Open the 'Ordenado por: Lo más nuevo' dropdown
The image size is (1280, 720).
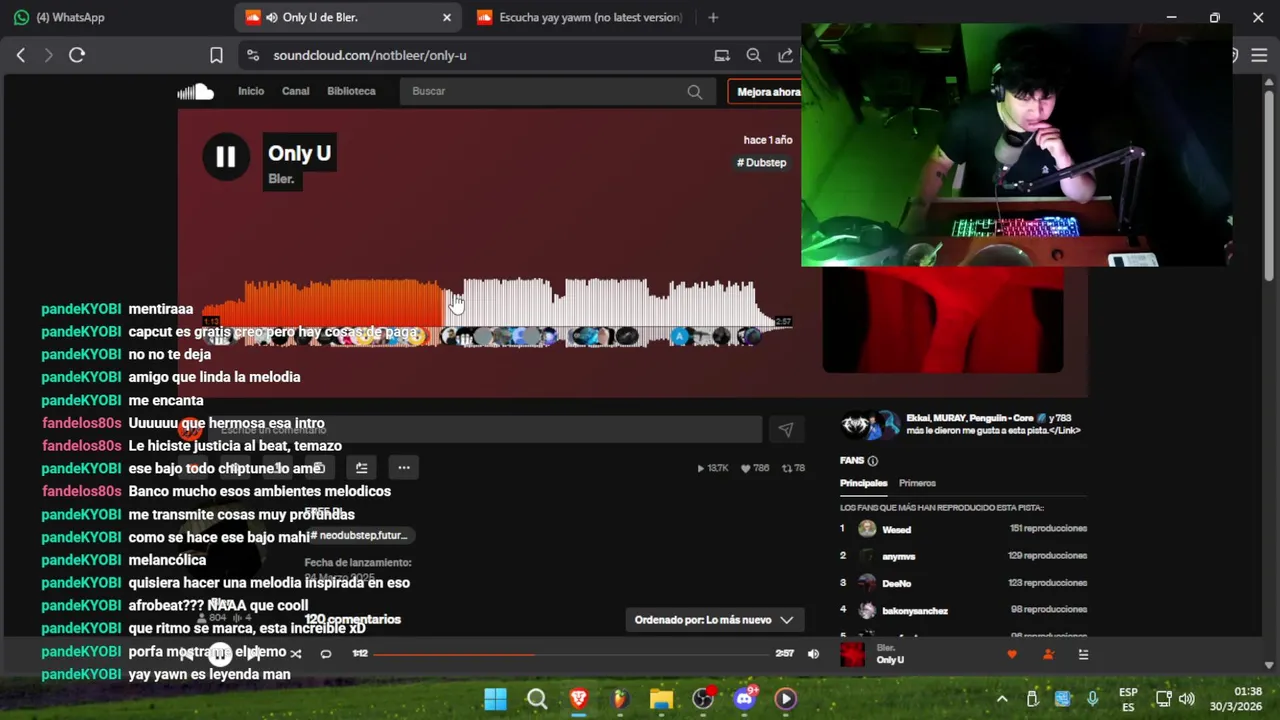[714, 620]
